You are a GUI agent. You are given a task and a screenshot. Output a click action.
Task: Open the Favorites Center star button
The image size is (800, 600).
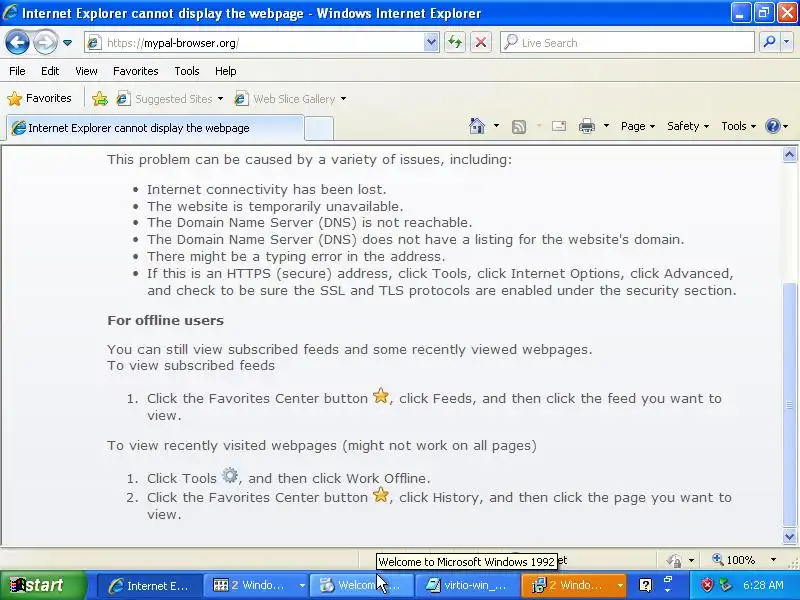point(39,98)
